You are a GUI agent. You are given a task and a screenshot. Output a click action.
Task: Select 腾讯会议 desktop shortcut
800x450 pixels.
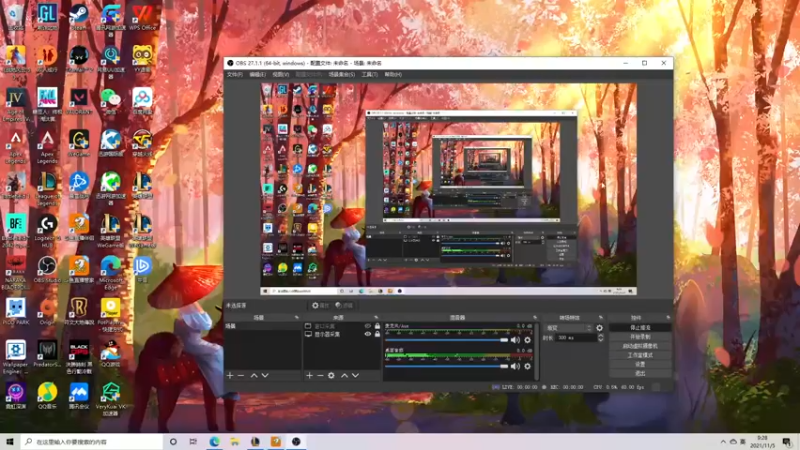pyautogui.click(x=79, y=396)
